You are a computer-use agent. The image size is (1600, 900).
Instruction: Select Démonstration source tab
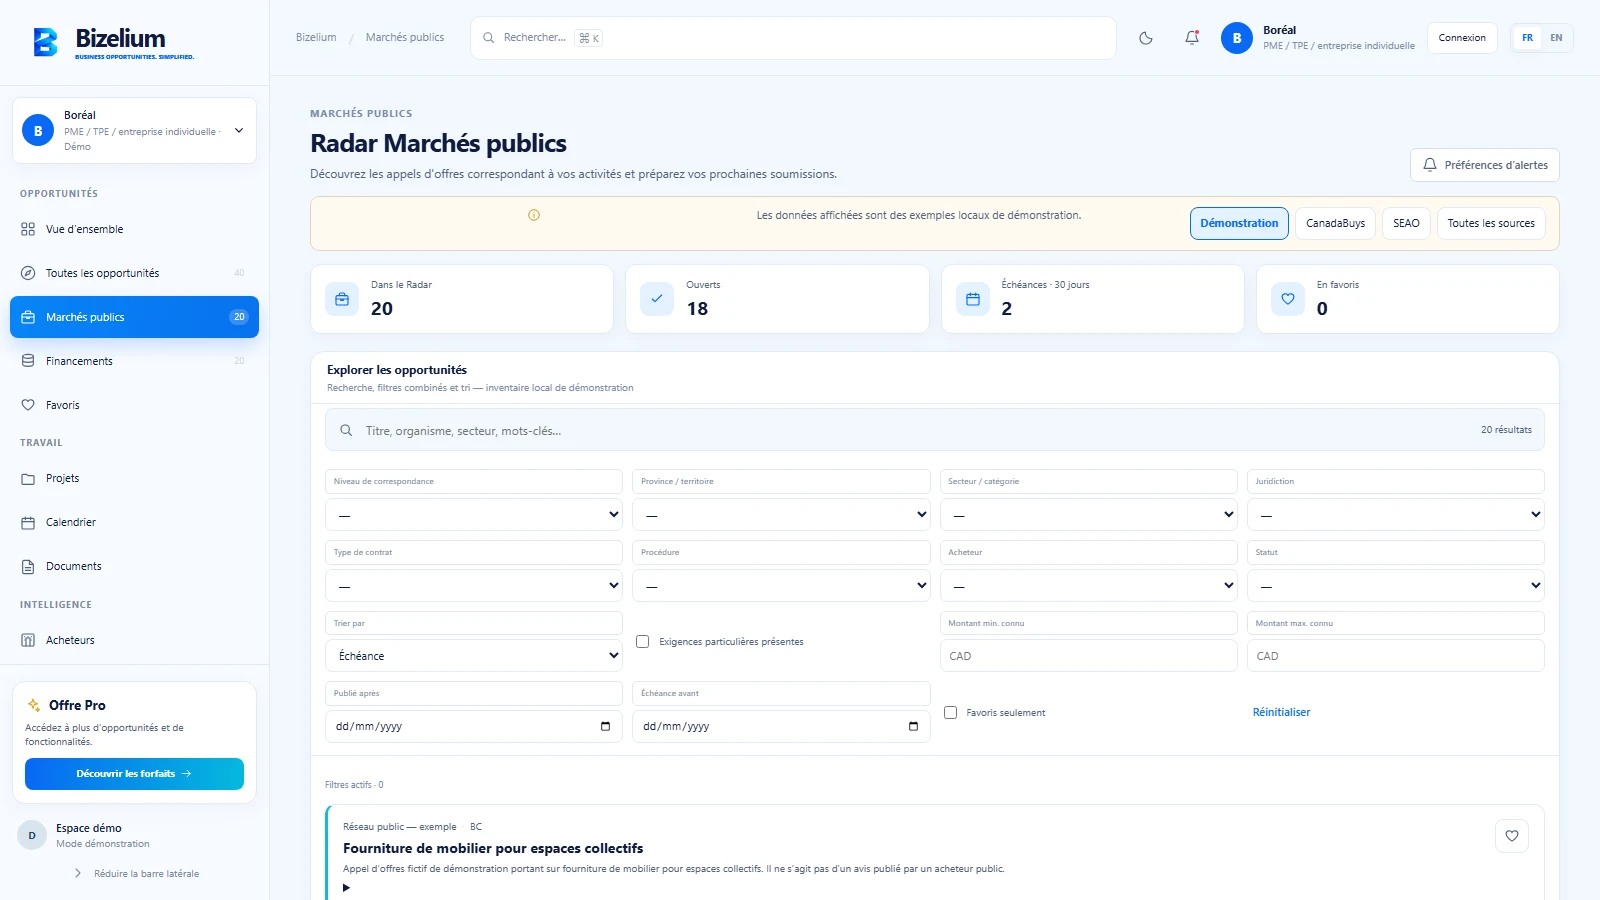click(1239, 223)
